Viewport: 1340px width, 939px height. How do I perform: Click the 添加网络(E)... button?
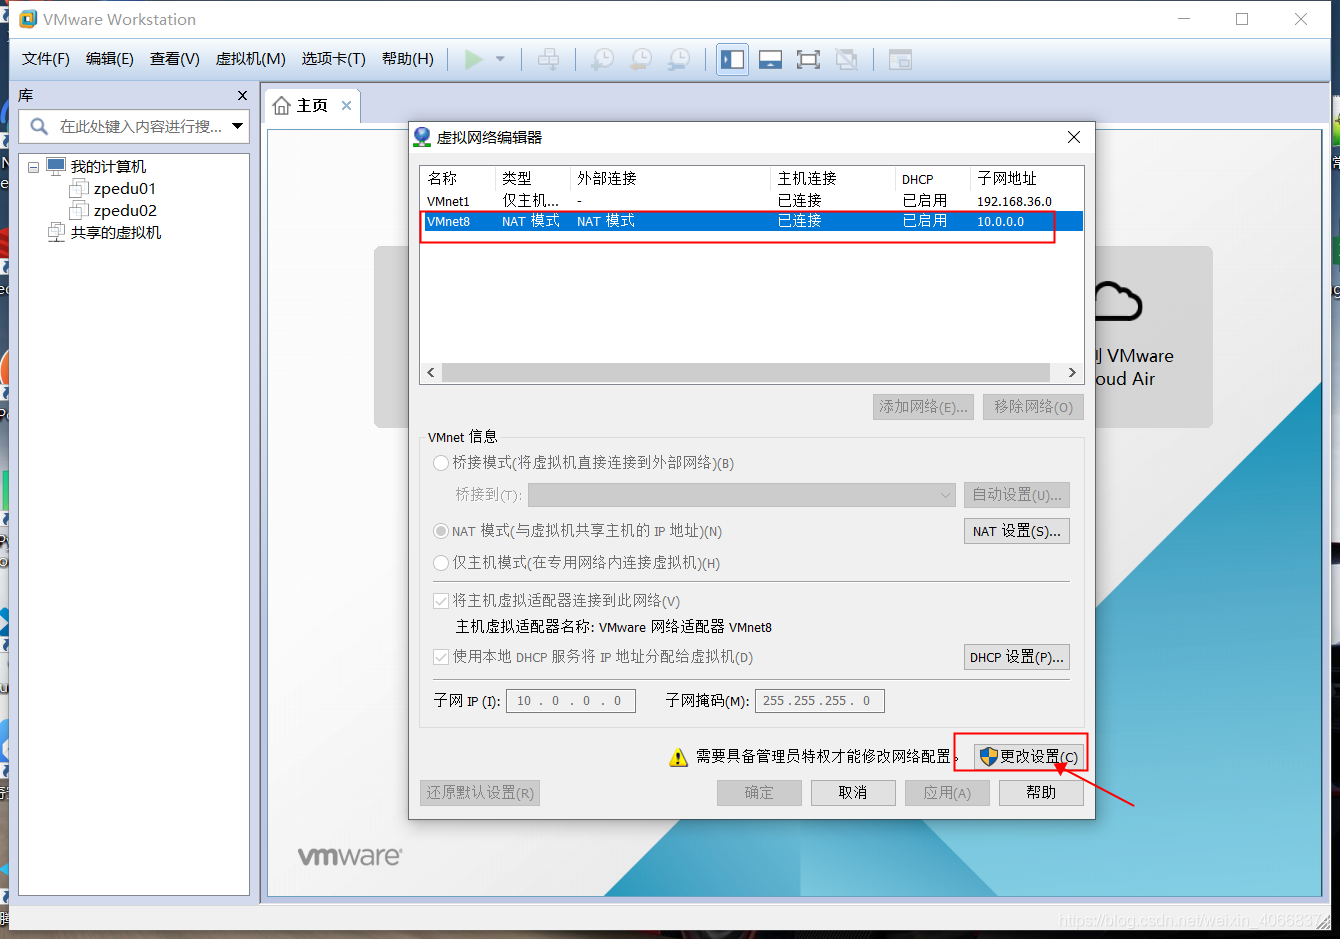[x=923, y=407]
